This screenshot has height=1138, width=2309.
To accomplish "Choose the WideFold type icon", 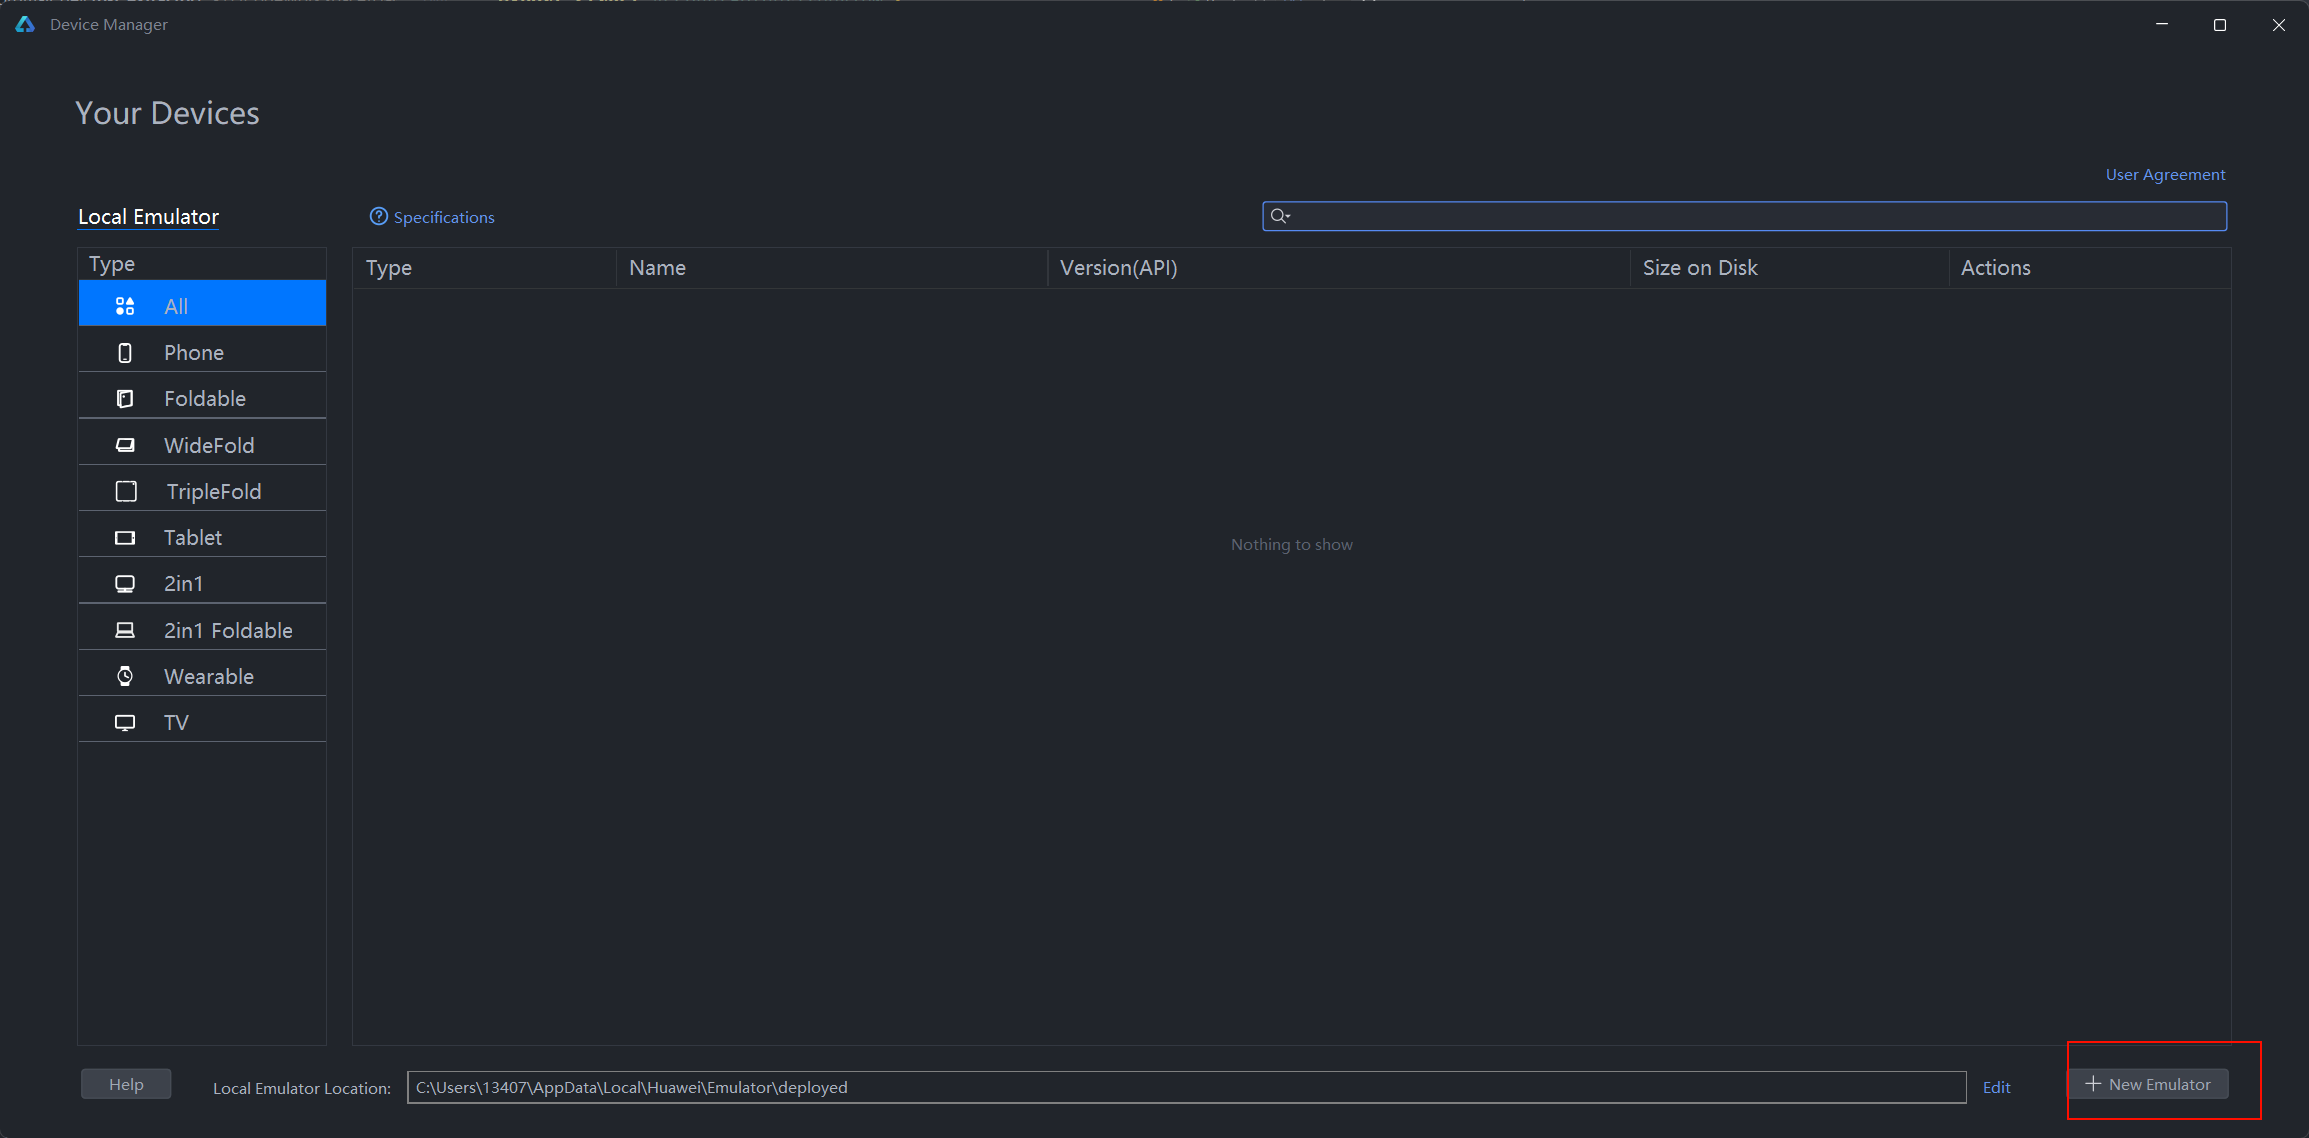I will pos(125,445).
